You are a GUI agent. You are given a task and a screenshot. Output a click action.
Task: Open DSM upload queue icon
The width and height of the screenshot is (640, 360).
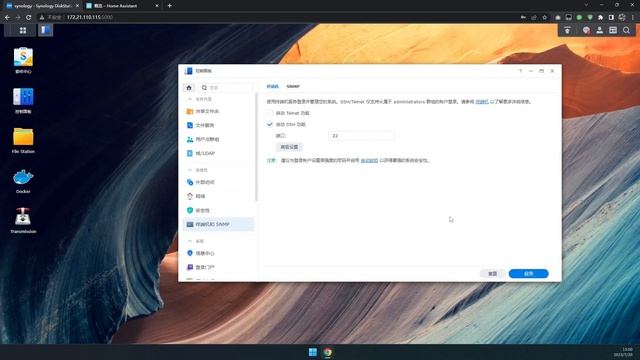pos(567,30)
